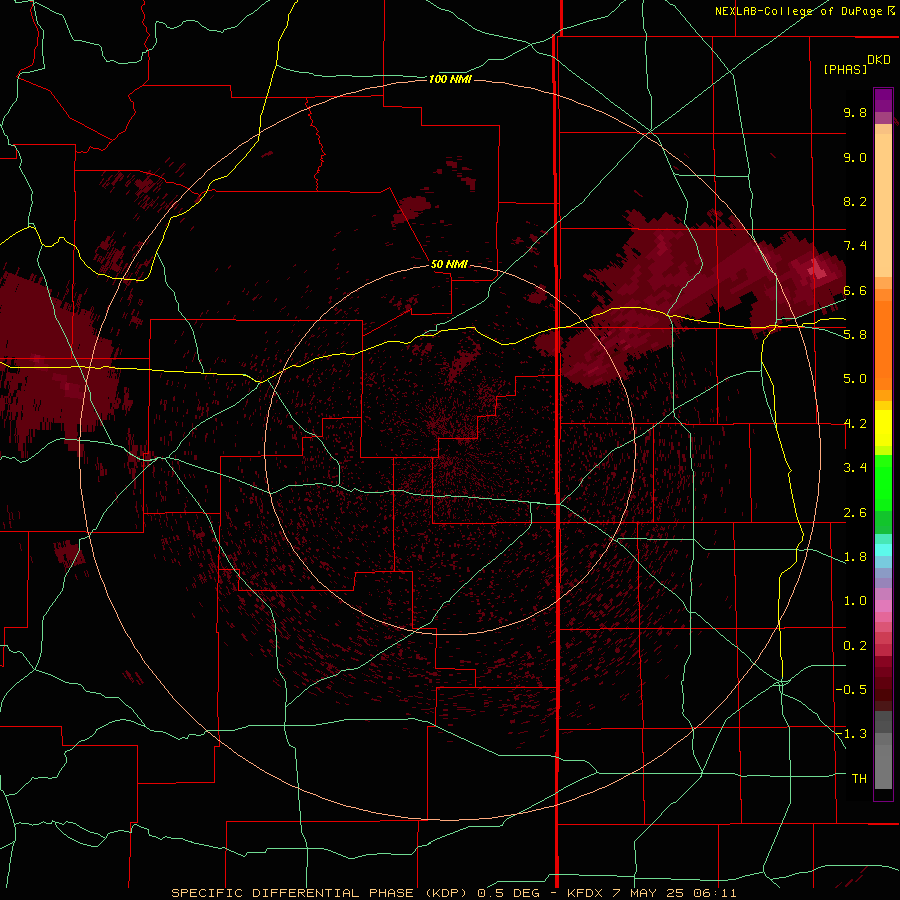
Task: Click the 1.0 scale value
Action: [x=855, y=601]
